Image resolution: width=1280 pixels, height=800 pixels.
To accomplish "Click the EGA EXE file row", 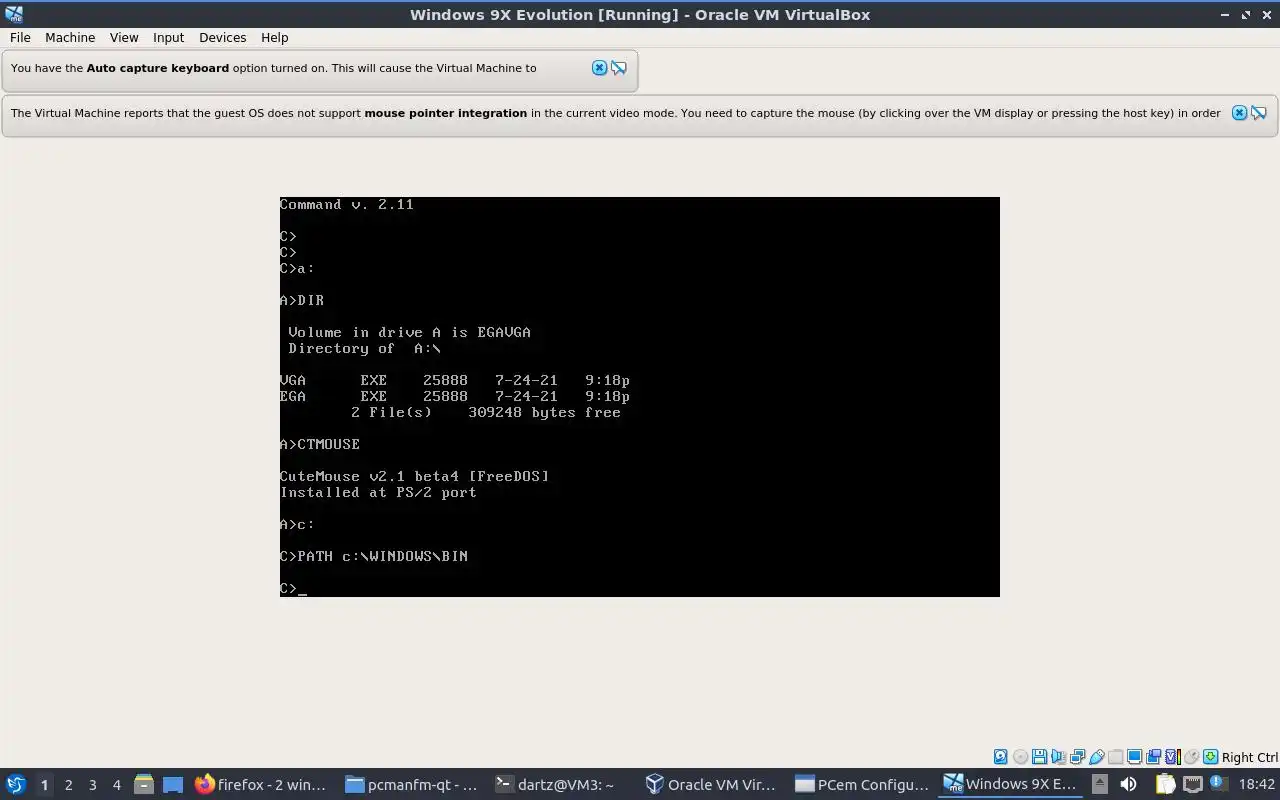I will (455, 396).
